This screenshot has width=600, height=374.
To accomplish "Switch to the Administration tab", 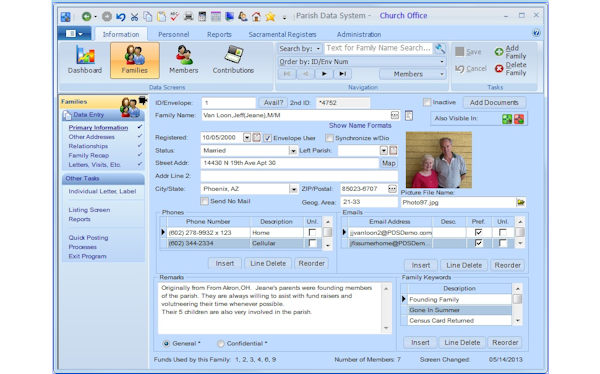I will (359, 34).
